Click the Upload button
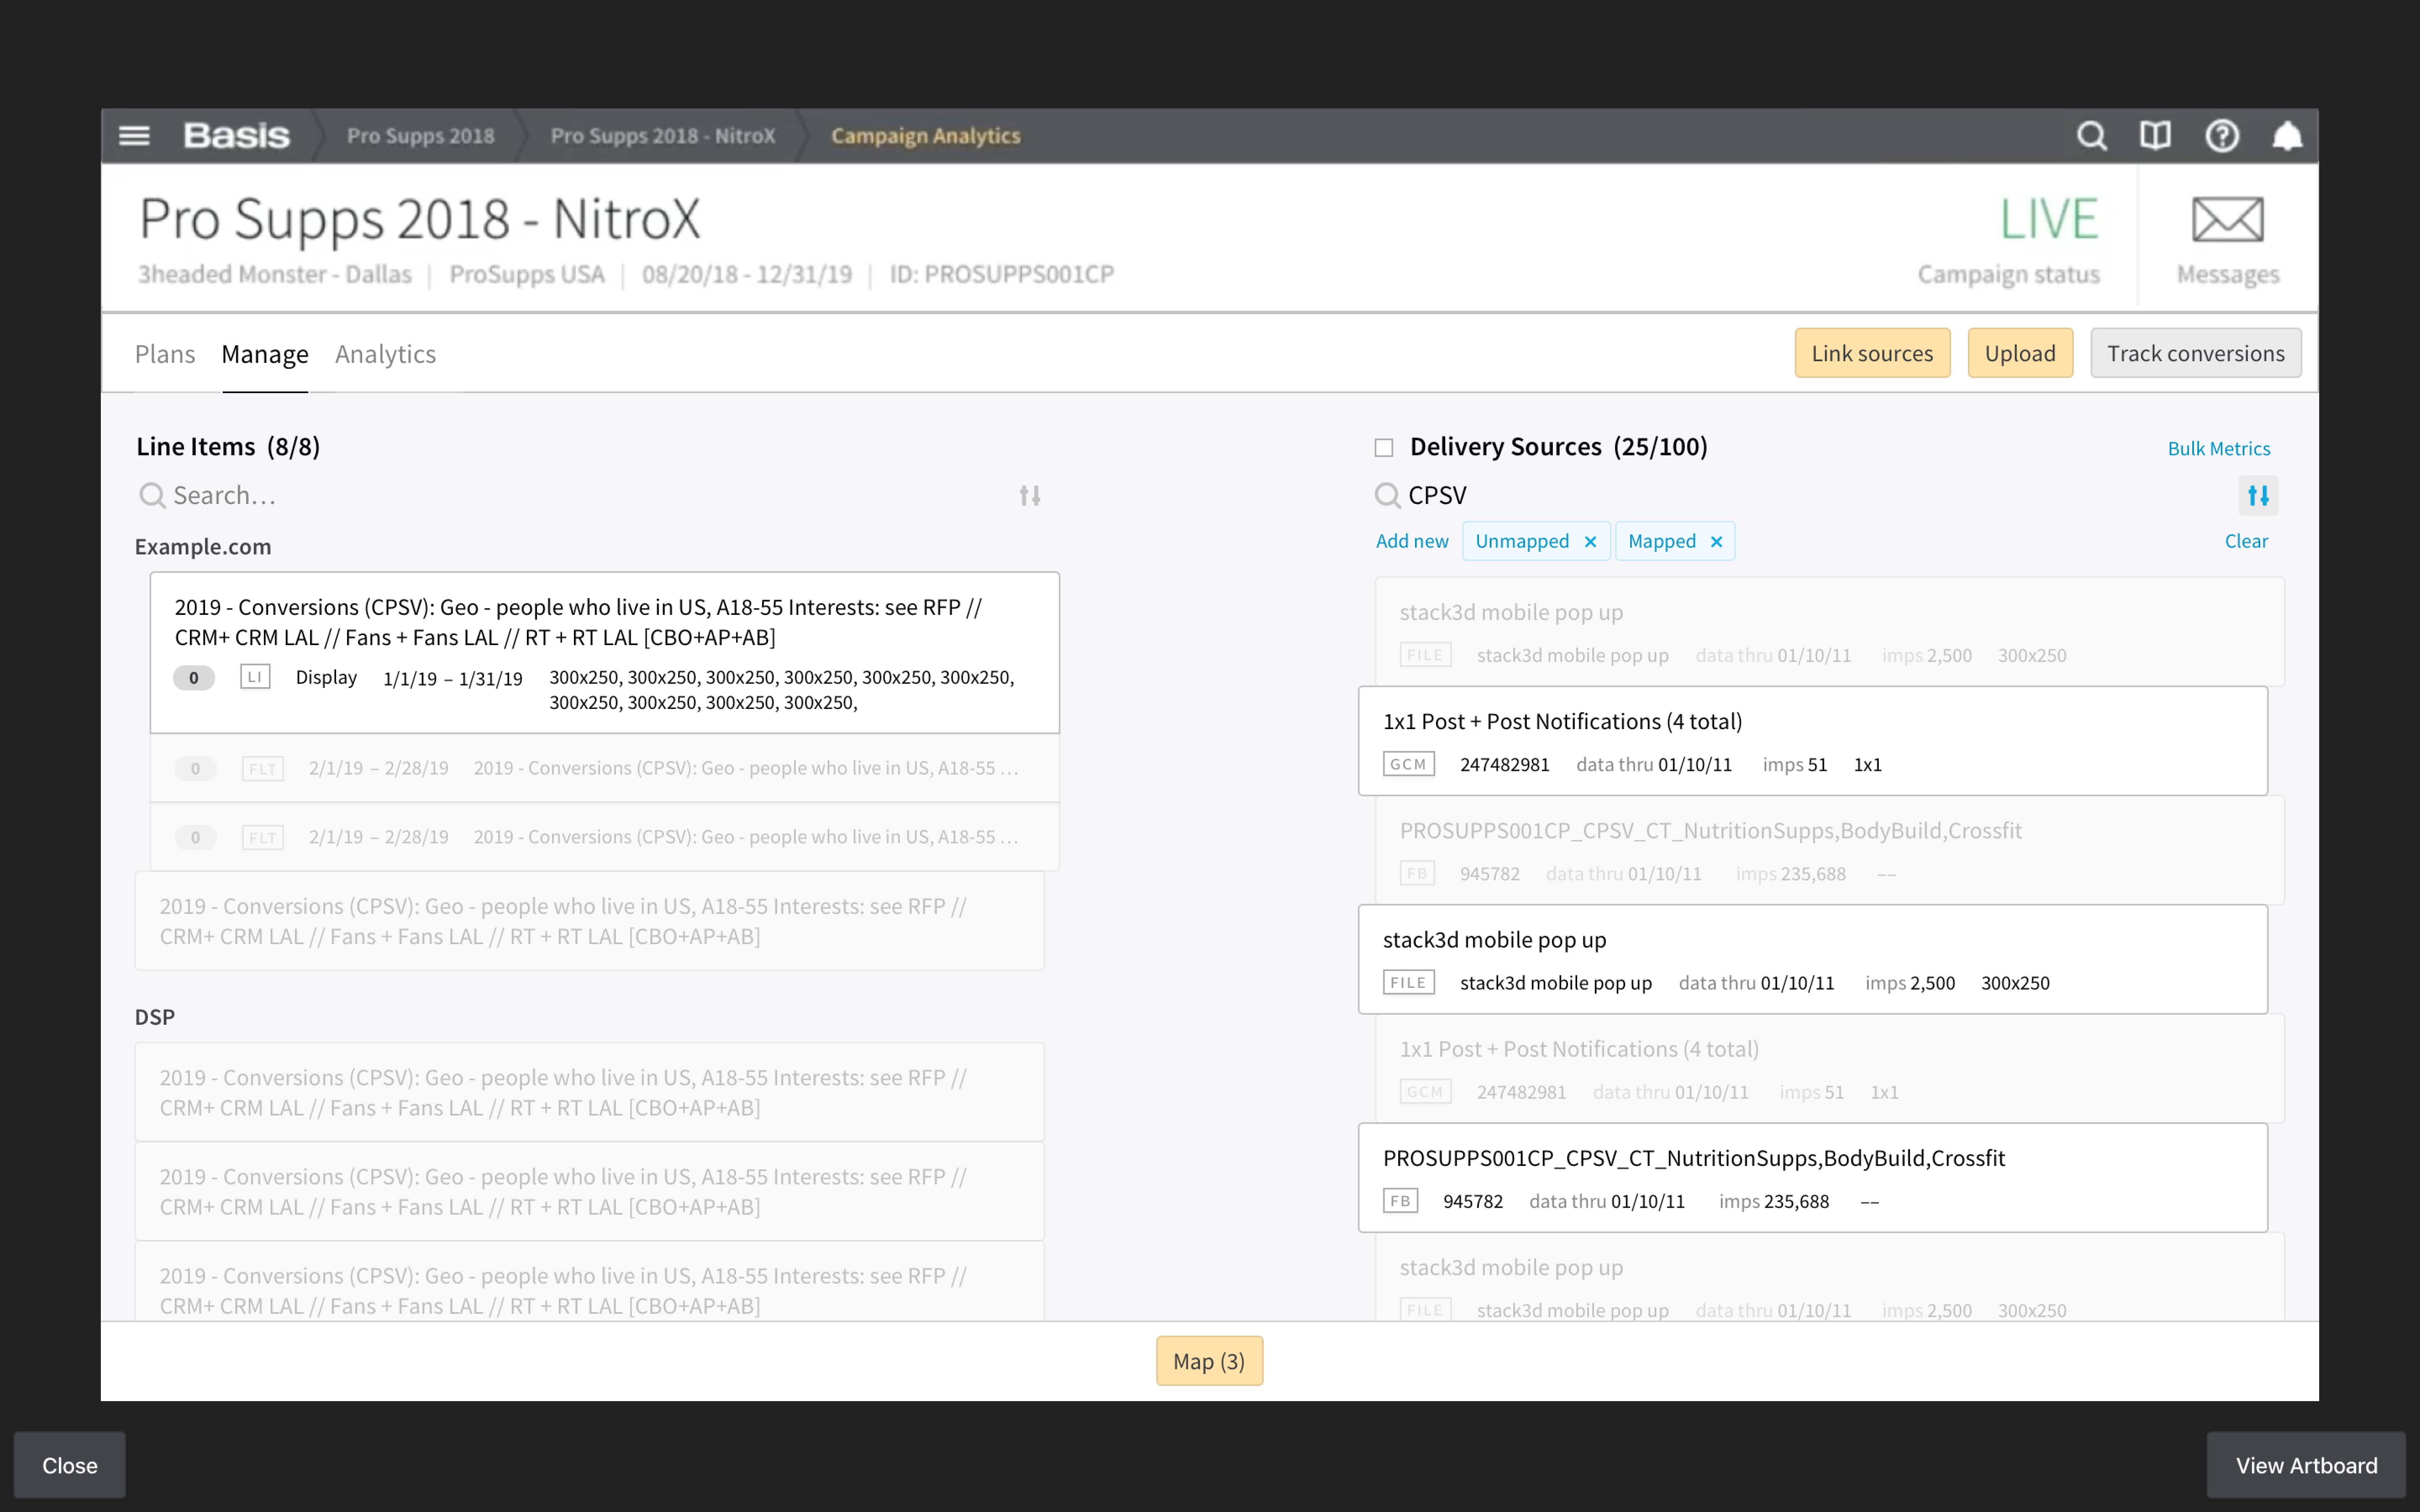The image size is (2420, 1512). [2020, 353]
